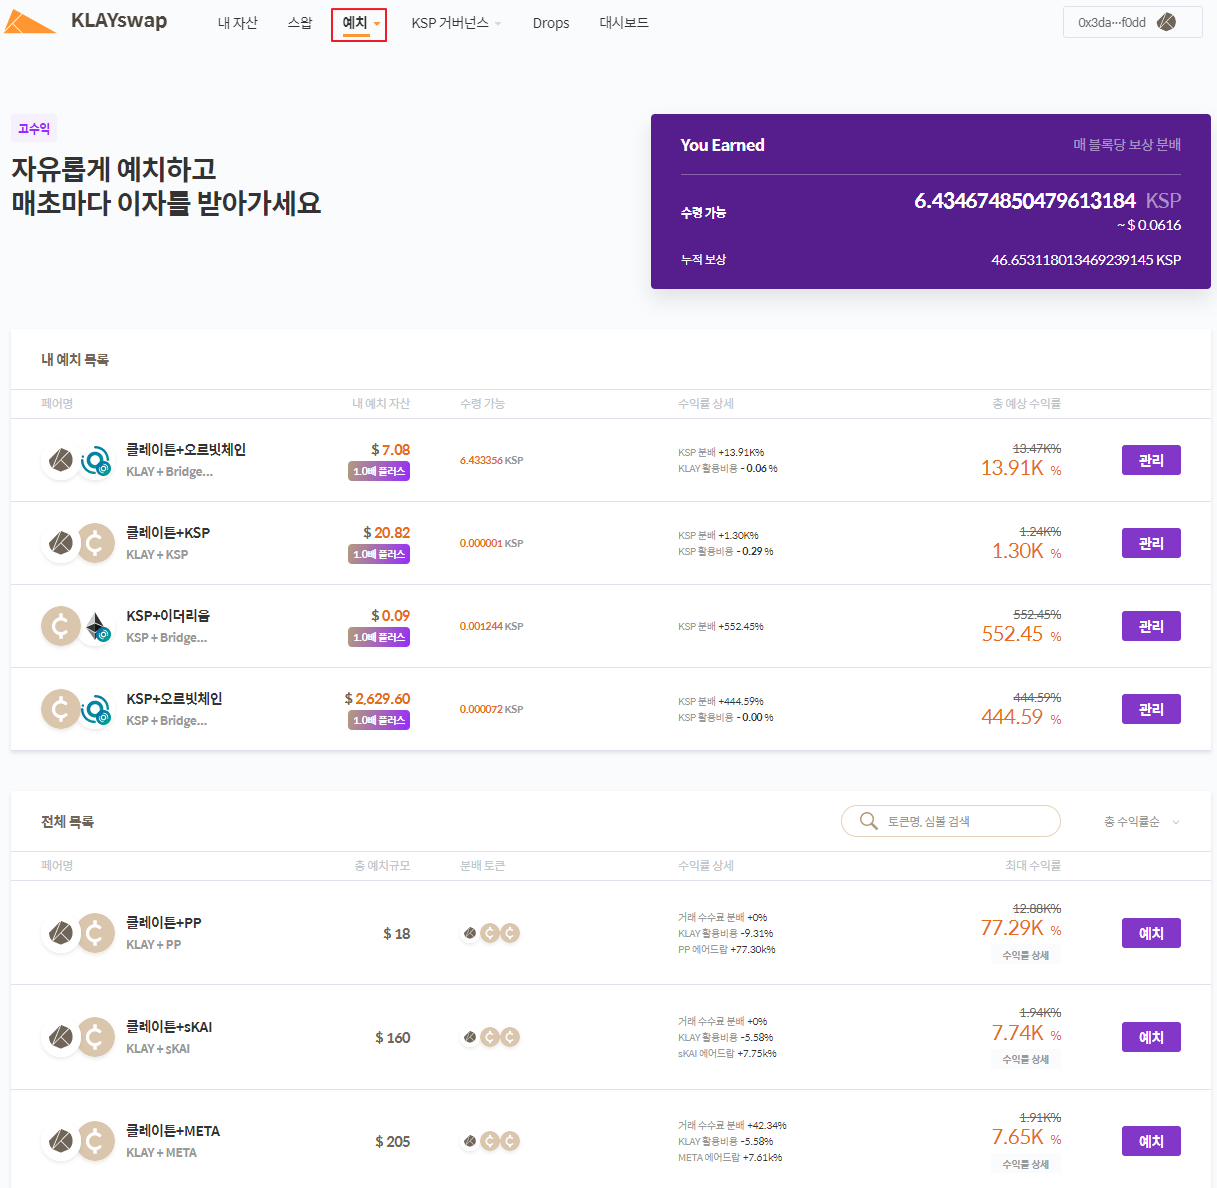The image size is (1217, 1188).
Task: Open the 예치 dropdown menu
Action: coord(360,23)
